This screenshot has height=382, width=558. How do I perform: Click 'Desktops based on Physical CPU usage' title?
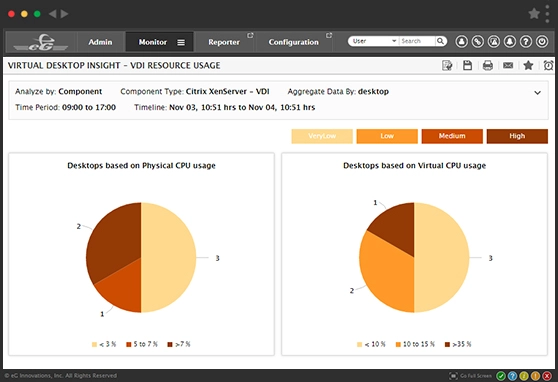(x=141, y=166)
